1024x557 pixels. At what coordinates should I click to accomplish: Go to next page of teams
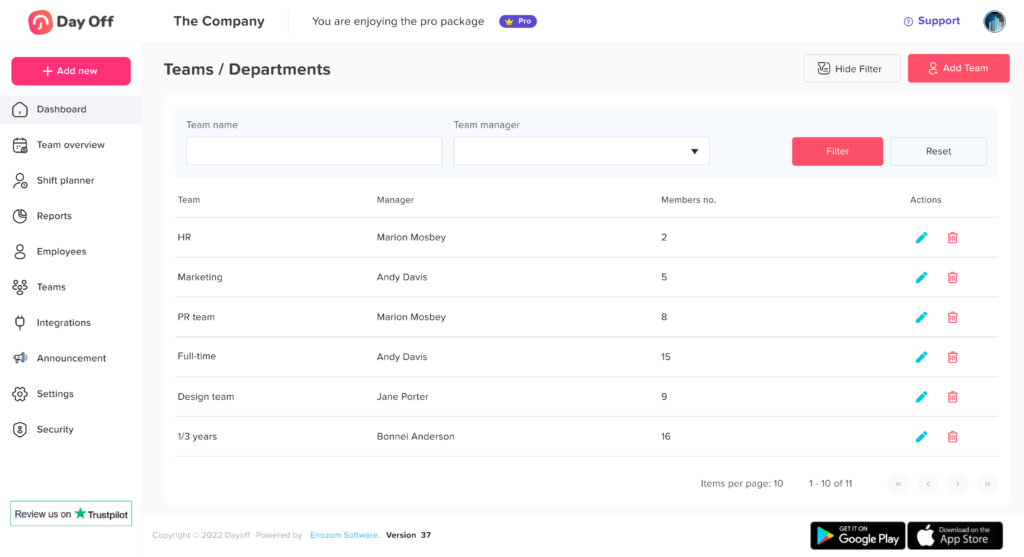(x=958, y=484)
